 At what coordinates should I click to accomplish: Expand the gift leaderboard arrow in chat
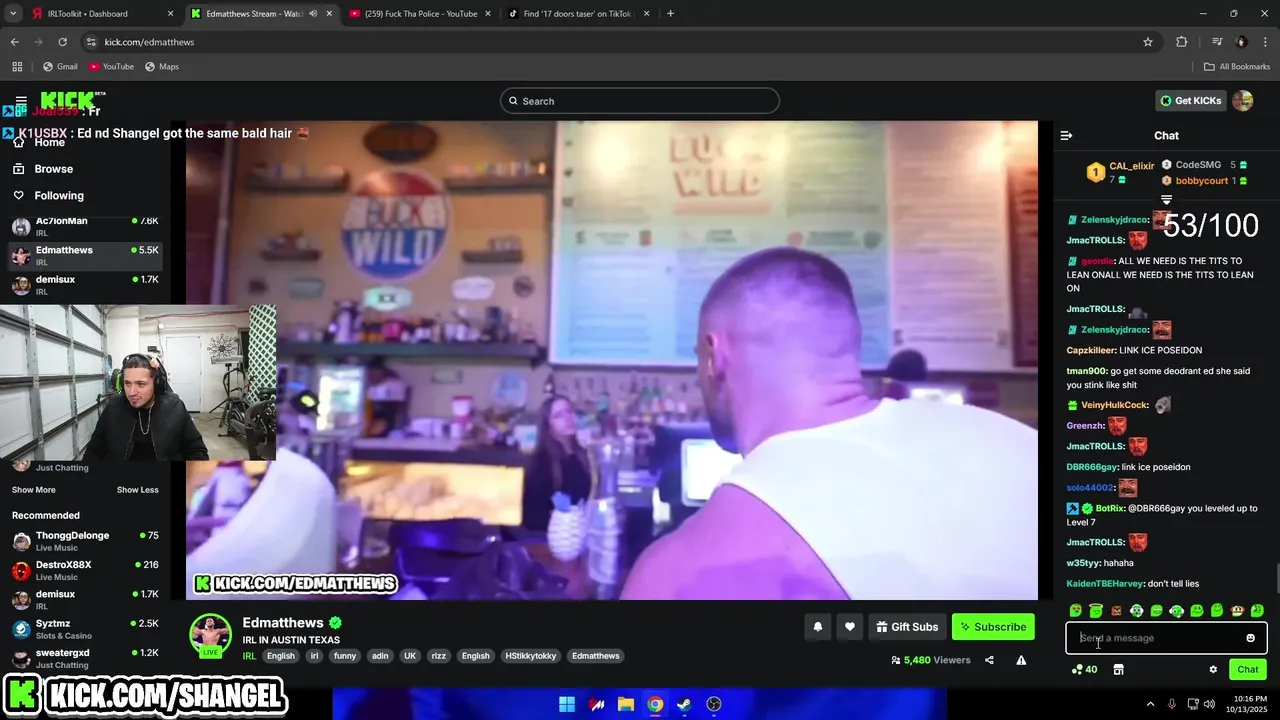[1166, 200]
